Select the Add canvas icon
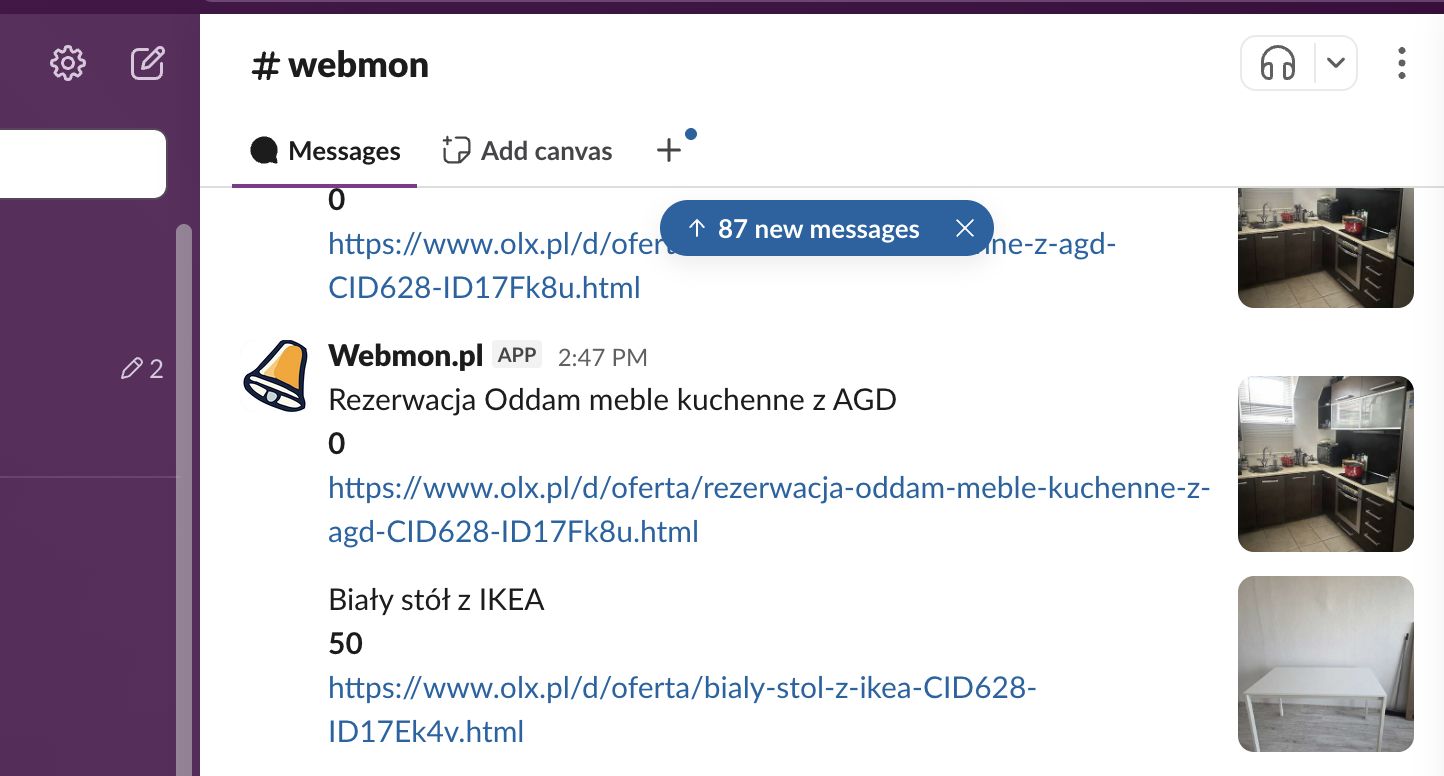This screenshot has height=776, width=1444. coord(455,149)
